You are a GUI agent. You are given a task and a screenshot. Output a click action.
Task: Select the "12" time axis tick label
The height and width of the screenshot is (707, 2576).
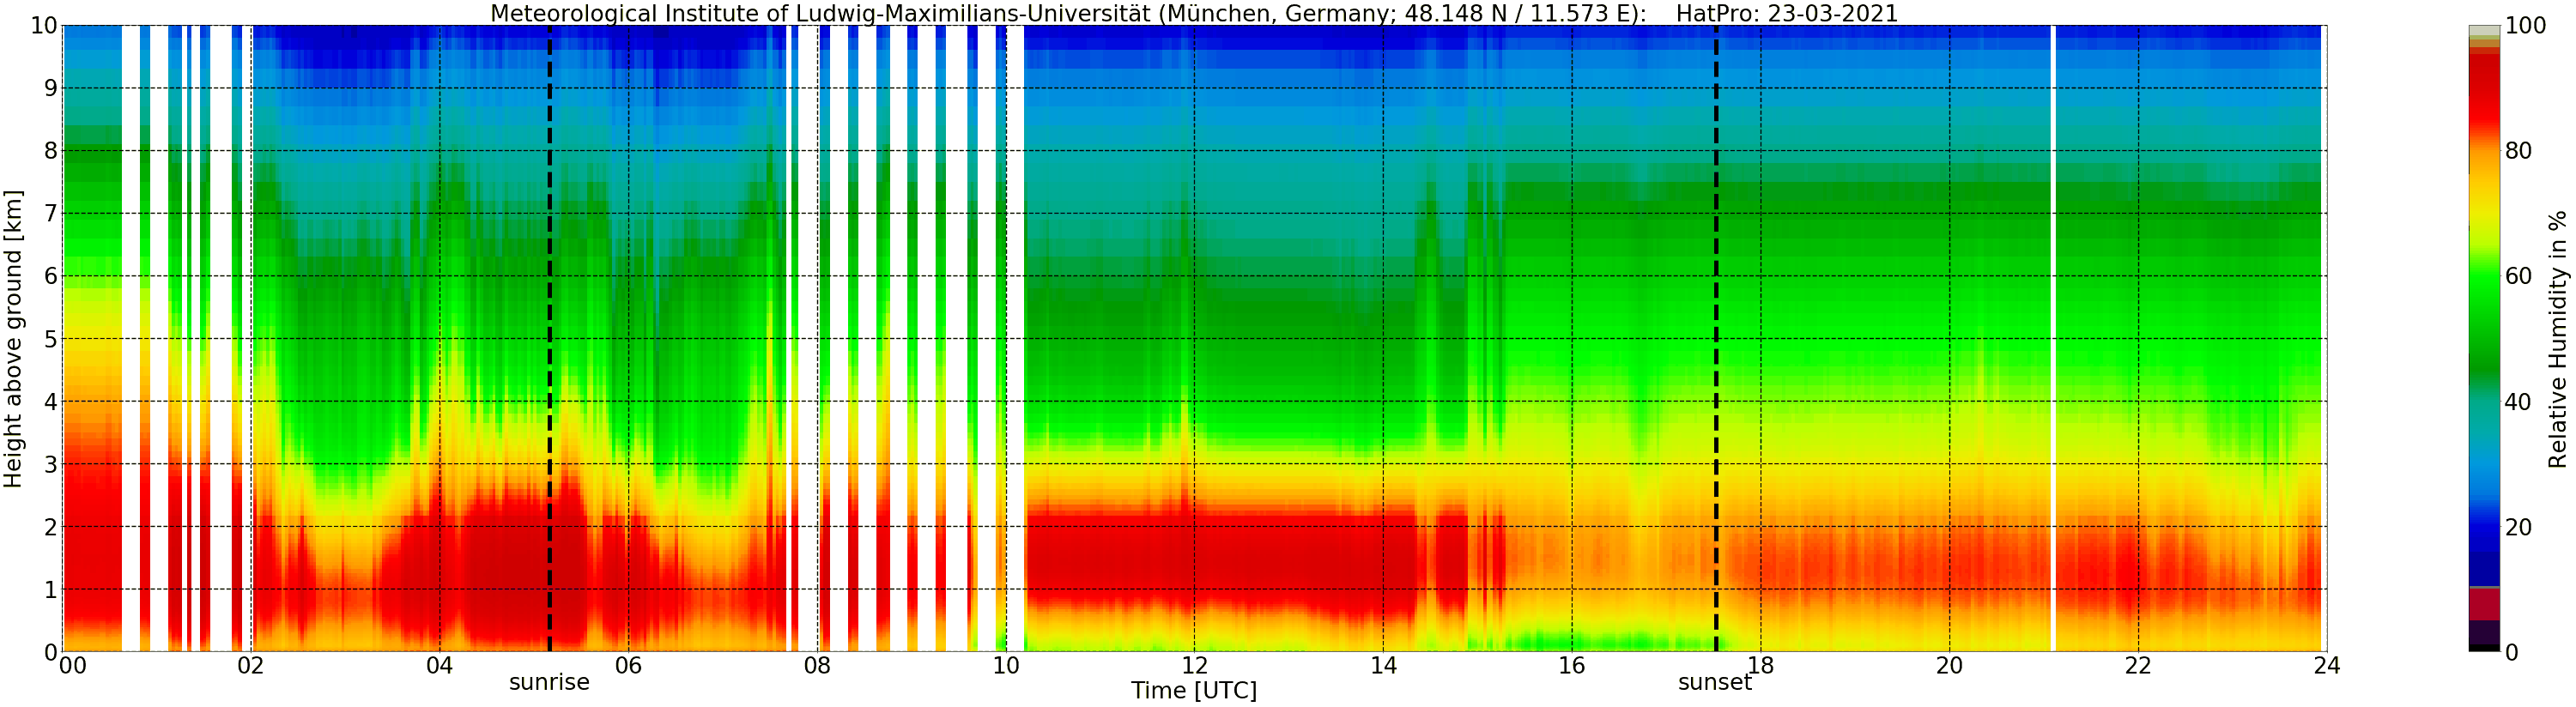pos(1194,666)
